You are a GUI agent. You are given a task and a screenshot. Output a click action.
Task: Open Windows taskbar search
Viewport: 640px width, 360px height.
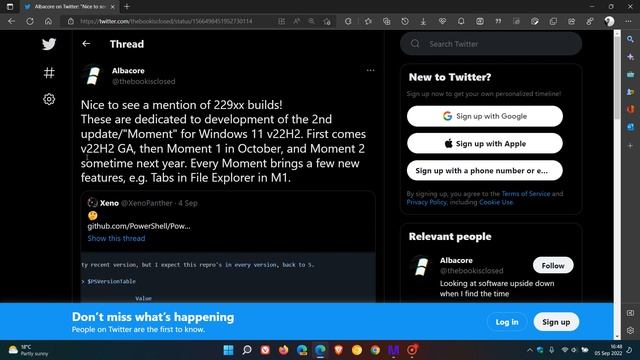pyautogui.click(x=247, y=350)
